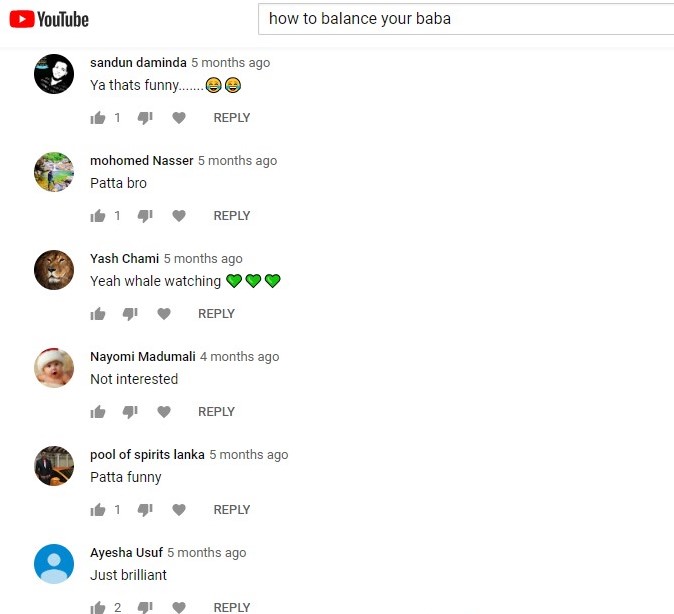Dislike Yash Chami's comment
Viewport: 674px width, 614px height.
(130, 314)
